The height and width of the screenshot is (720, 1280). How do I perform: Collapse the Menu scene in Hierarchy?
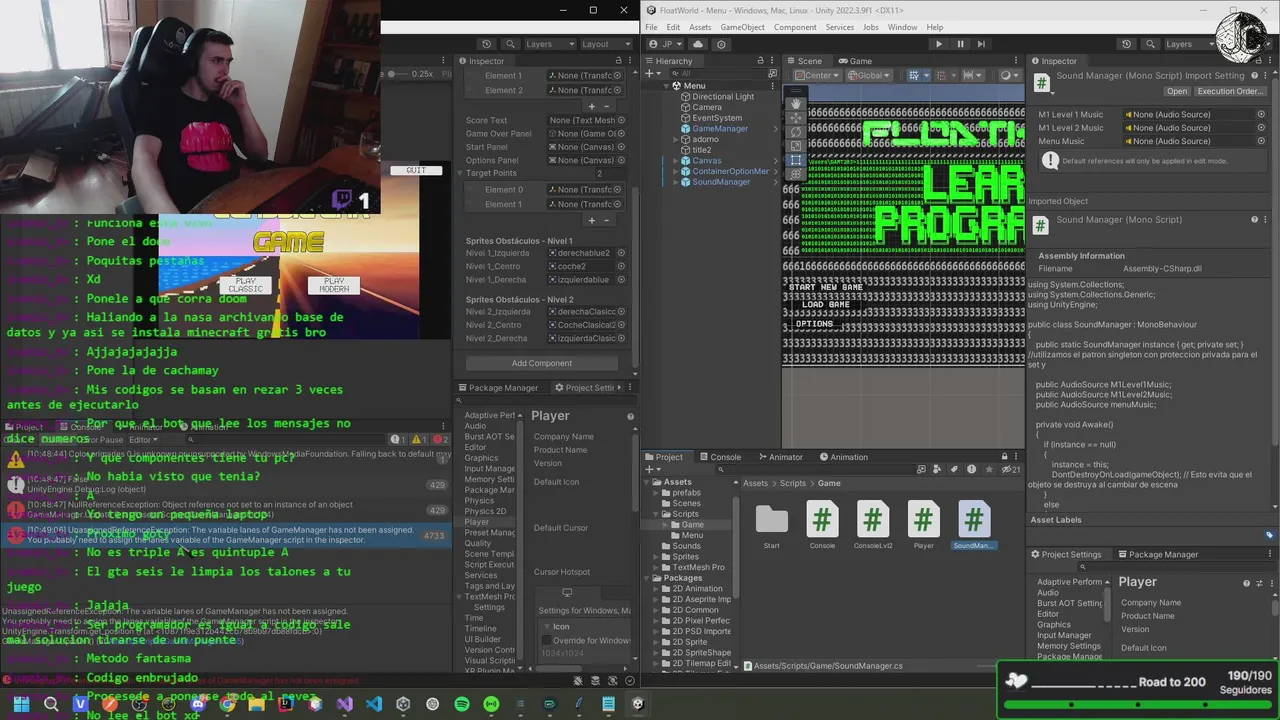(665, 86)
